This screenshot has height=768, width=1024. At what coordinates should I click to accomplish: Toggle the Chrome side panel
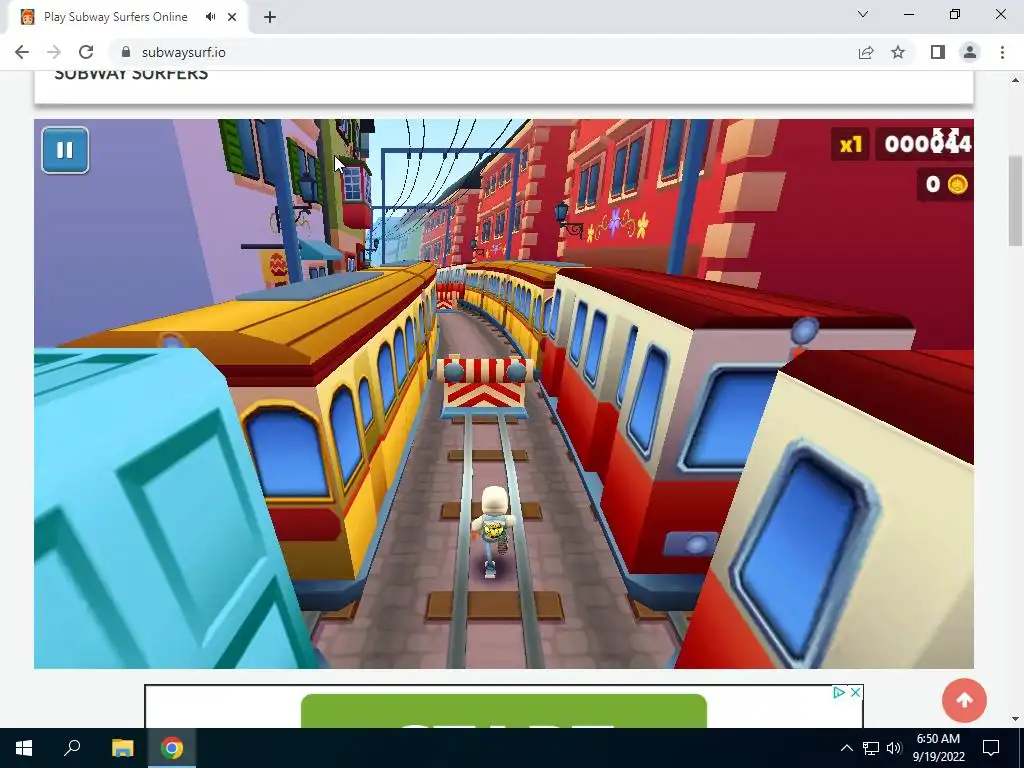point(938,52)
